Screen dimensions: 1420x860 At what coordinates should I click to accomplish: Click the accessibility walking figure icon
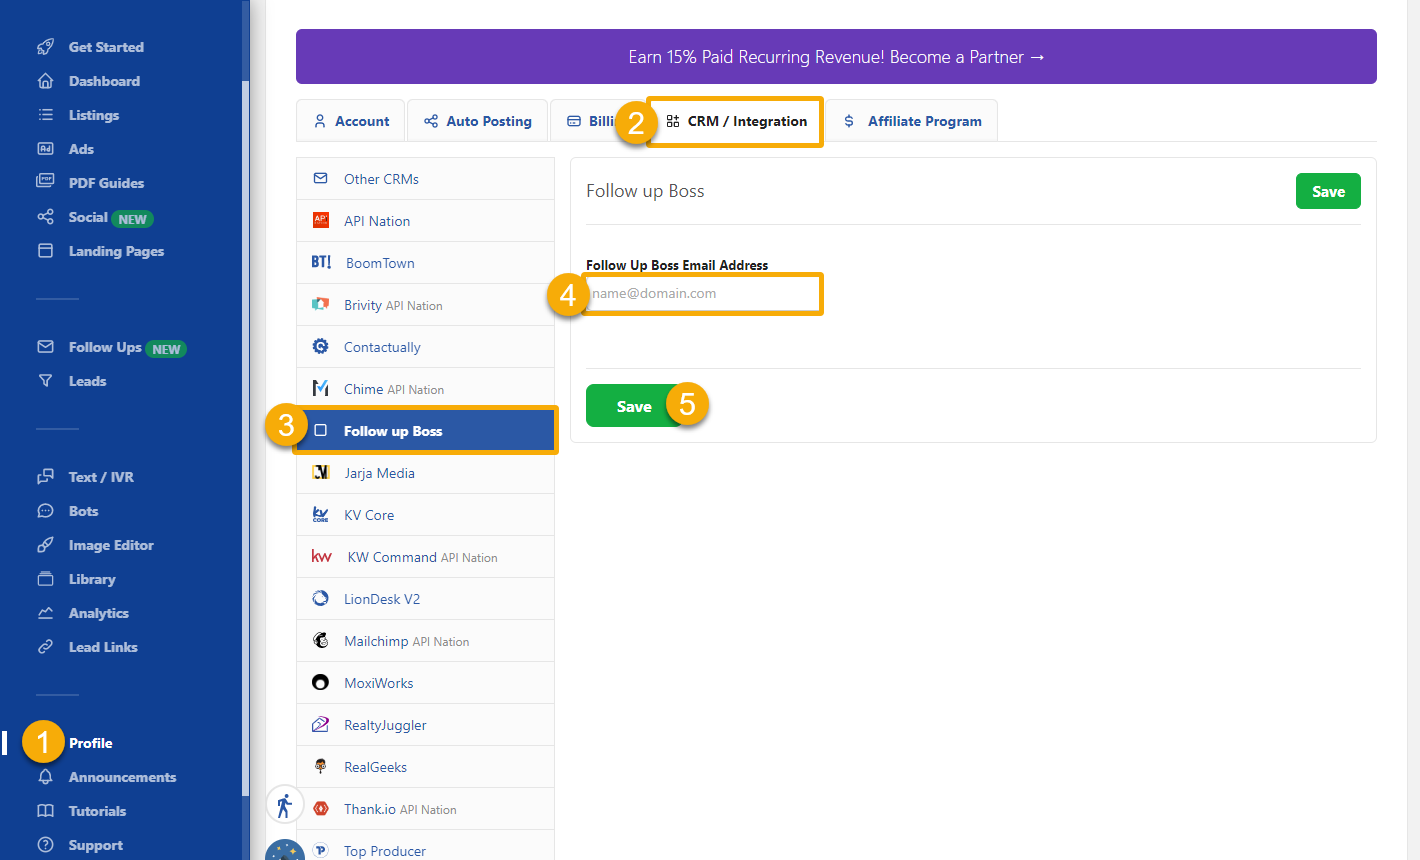(x=285, y=805)
